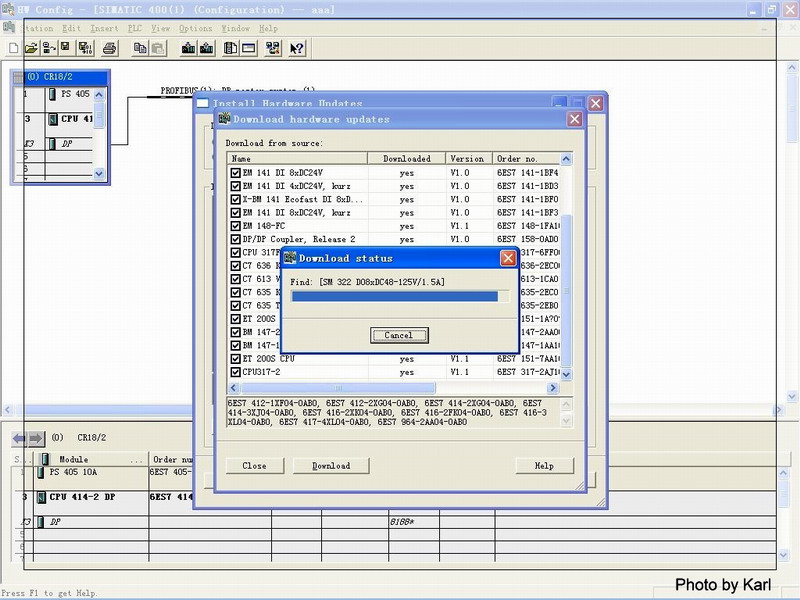Click the PS 405 module icon in rack
The width and height of the screenshot is (800, 600).
click(x=52, y=94)
